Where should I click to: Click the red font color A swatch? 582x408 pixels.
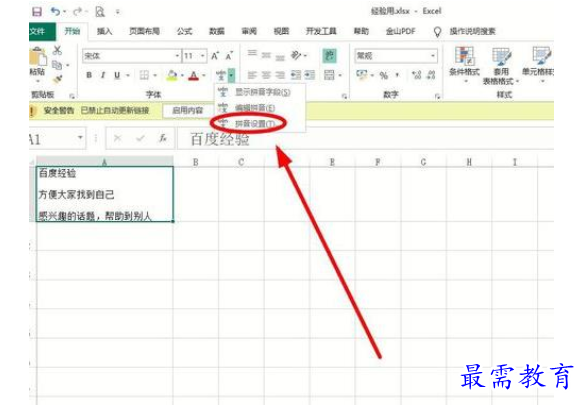coord(193,76)
